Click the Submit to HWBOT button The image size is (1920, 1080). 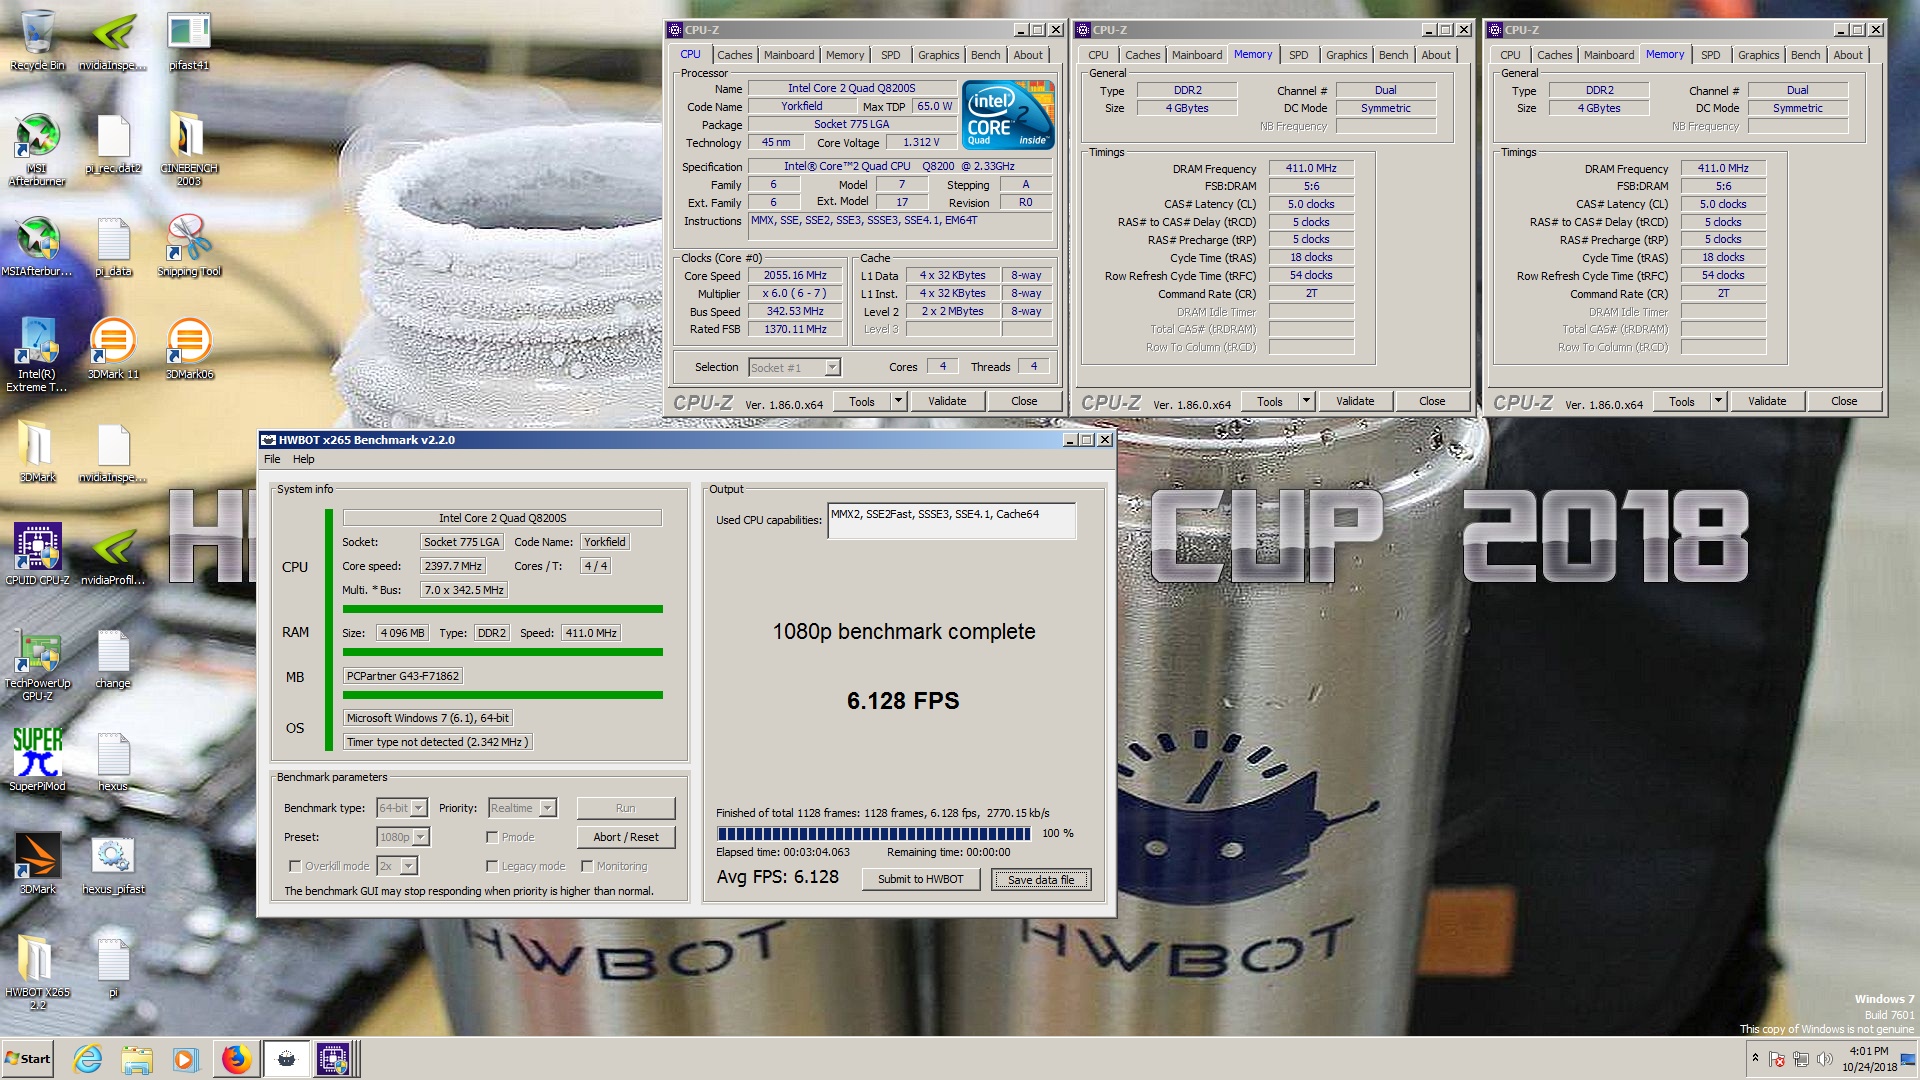[920, 880]
